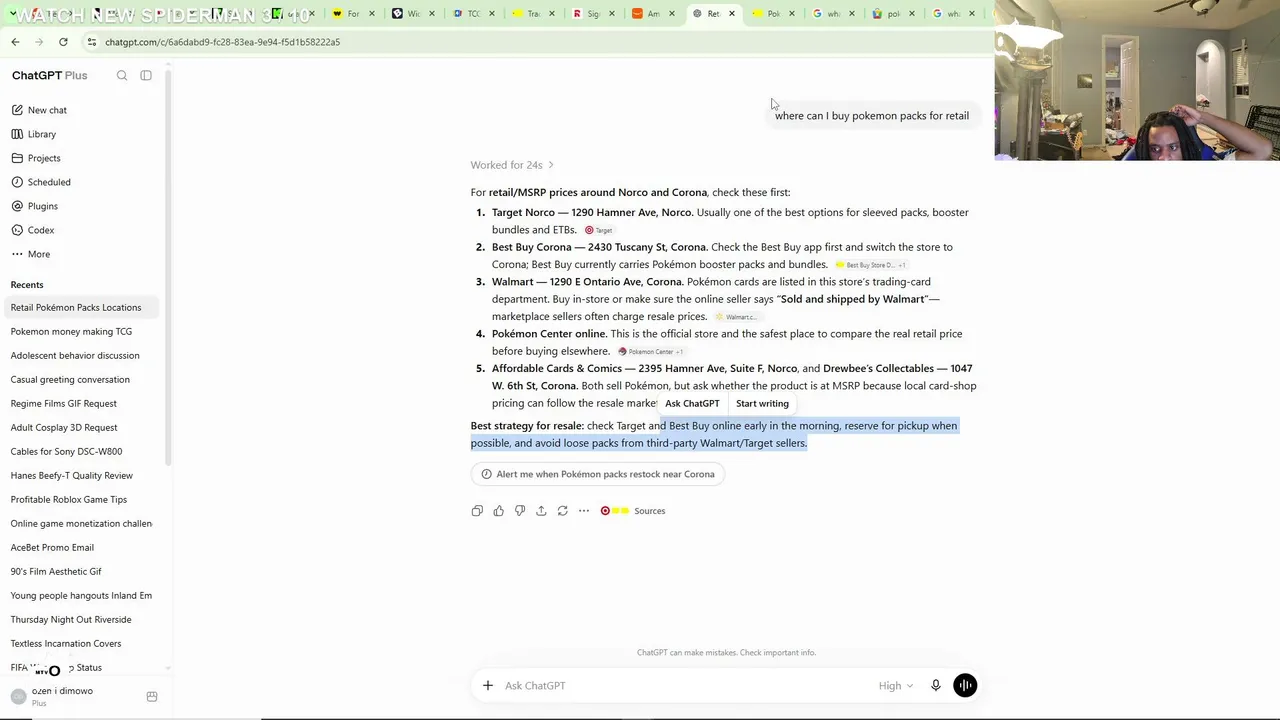Focus the Ask ChatGPT message field
This screenshot has height=720, width=1280.
(x=685, y=686)
